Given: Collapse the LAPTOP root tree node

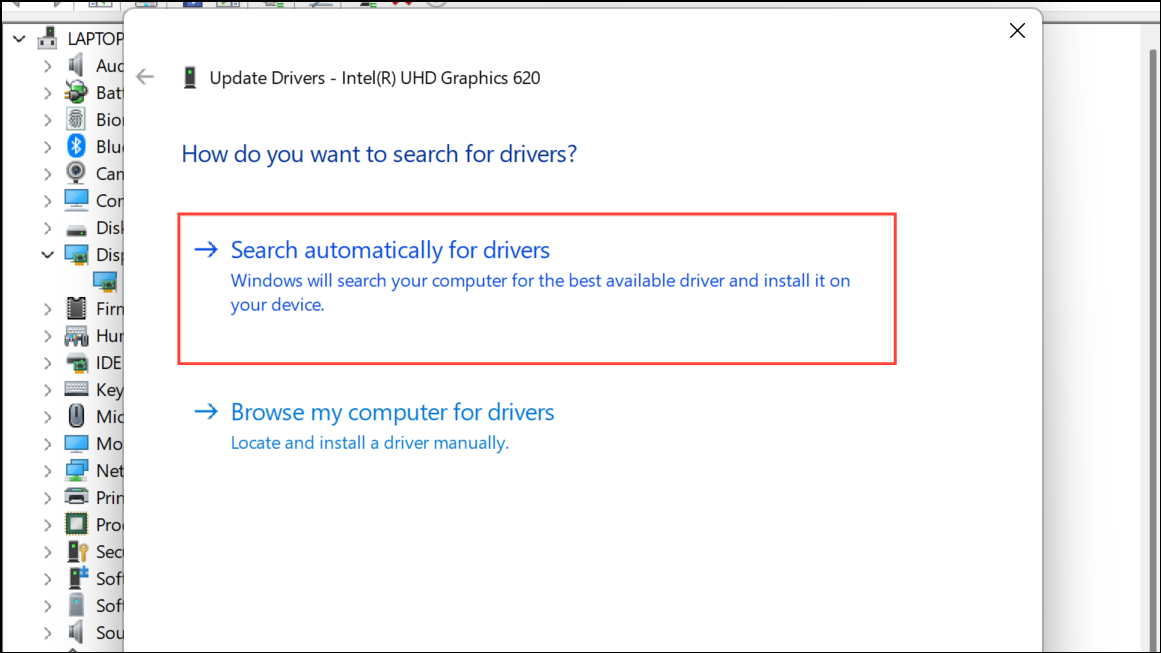Looking at the screenshot, I should pyautogui.click(x=19, y=38).
